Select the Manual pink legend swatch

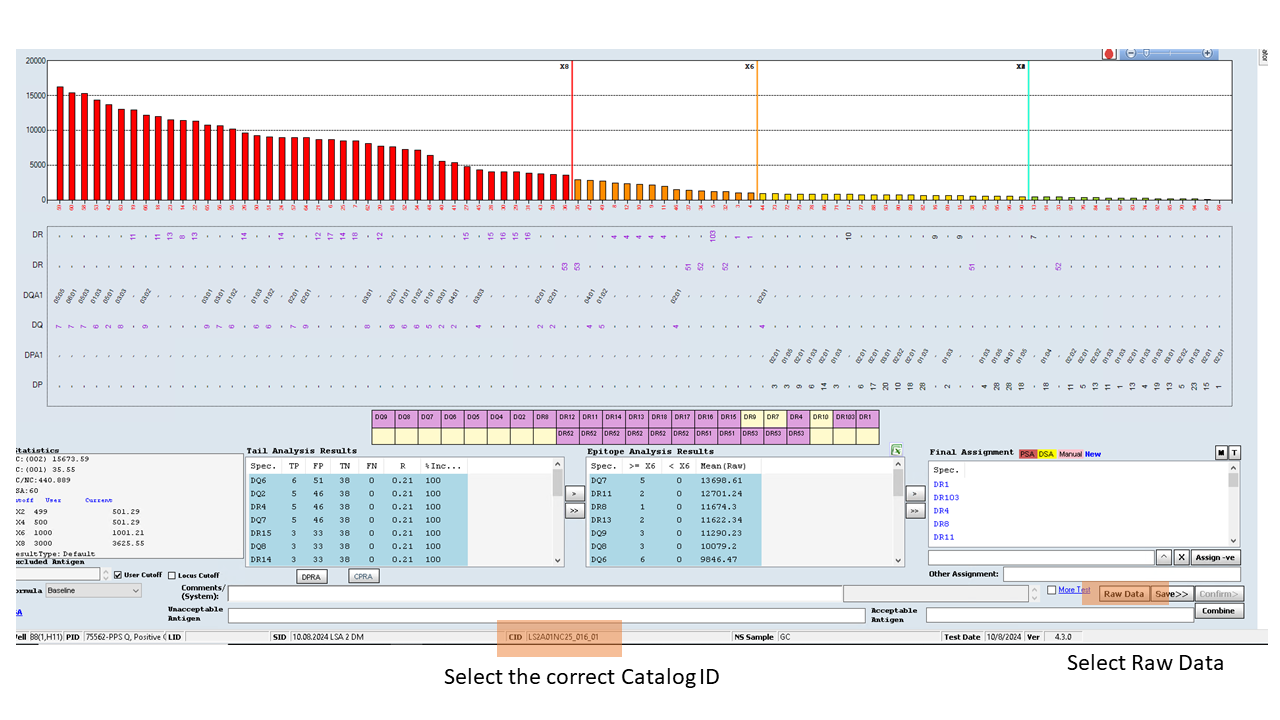pyautogui.click(x=1070, y=454)
